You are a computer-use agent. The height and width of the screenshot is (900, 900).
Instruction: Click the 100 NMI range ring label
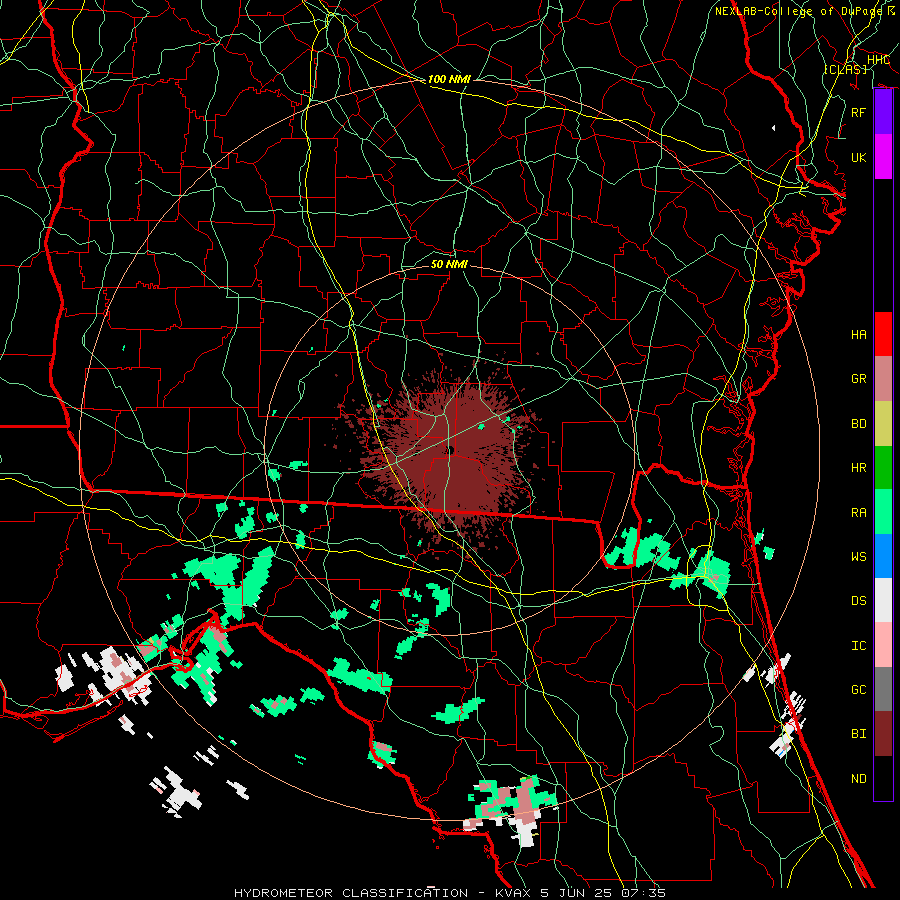coord(449,79)
